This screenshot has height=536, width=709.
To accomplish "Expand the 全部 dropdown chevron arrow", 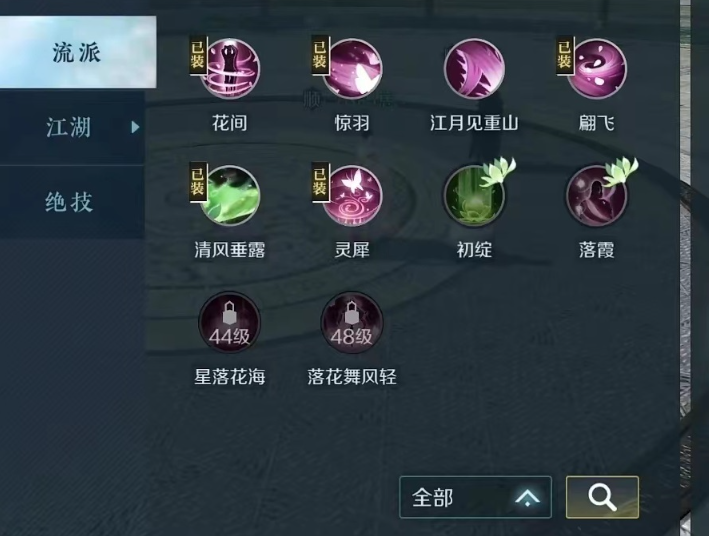I will tap(527, 498).
